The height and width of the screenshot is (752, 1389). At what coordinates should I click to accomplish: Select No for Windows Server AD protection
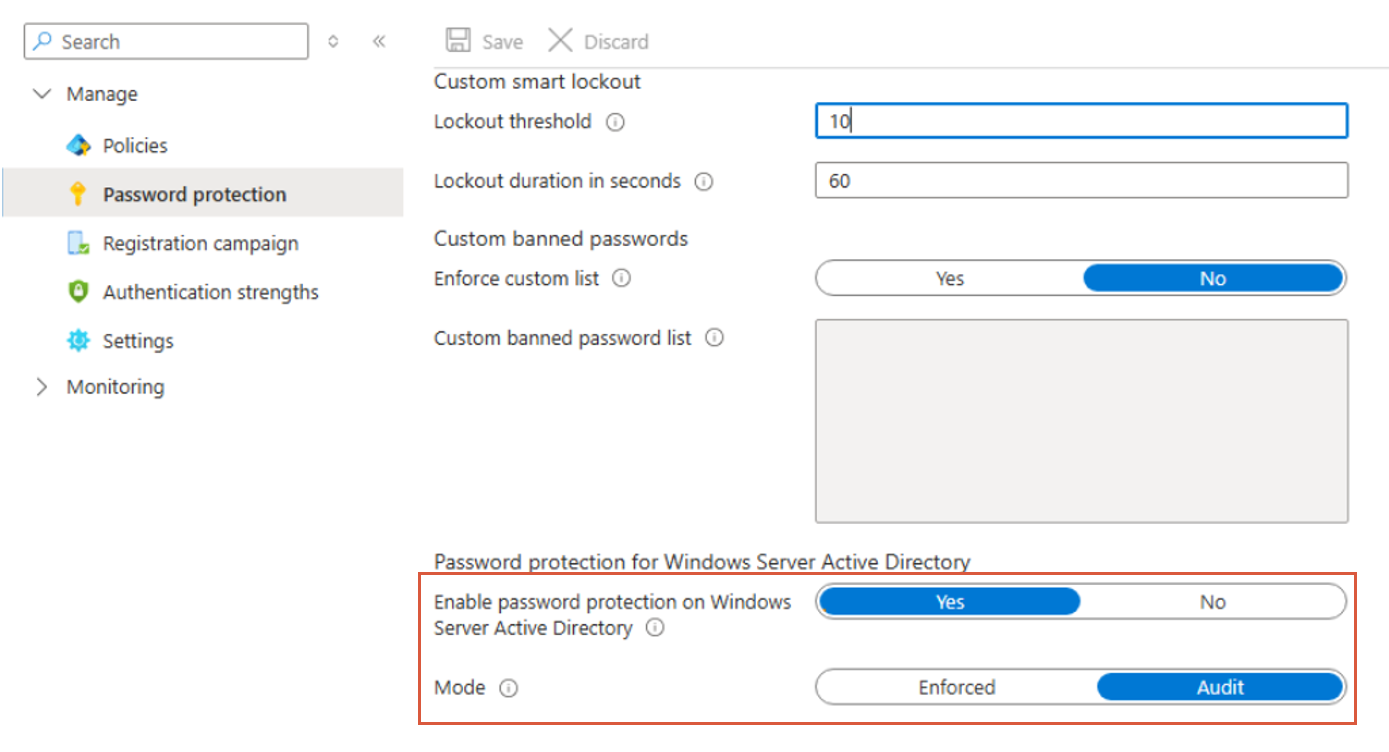pos(1213,602)
